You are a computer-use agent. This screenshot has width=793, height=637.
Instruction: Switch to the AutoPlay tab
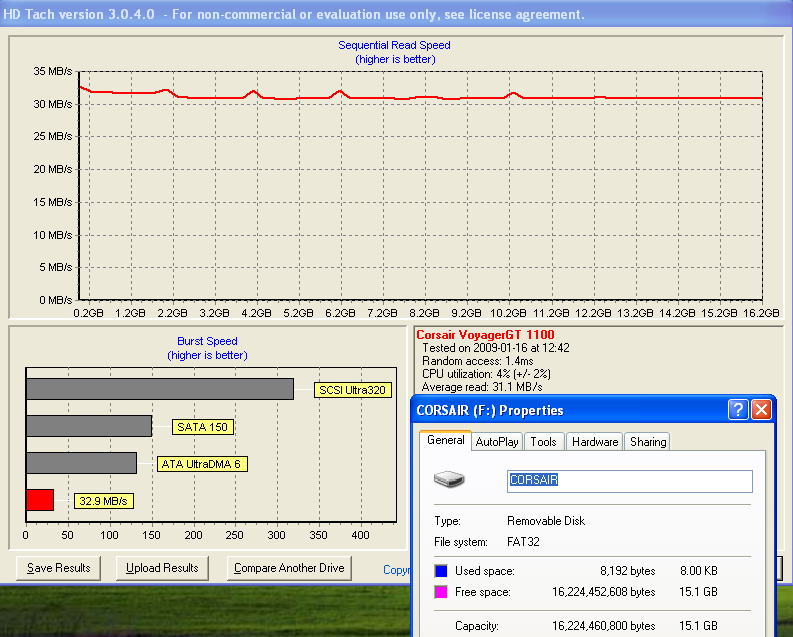tap(497, 442)
